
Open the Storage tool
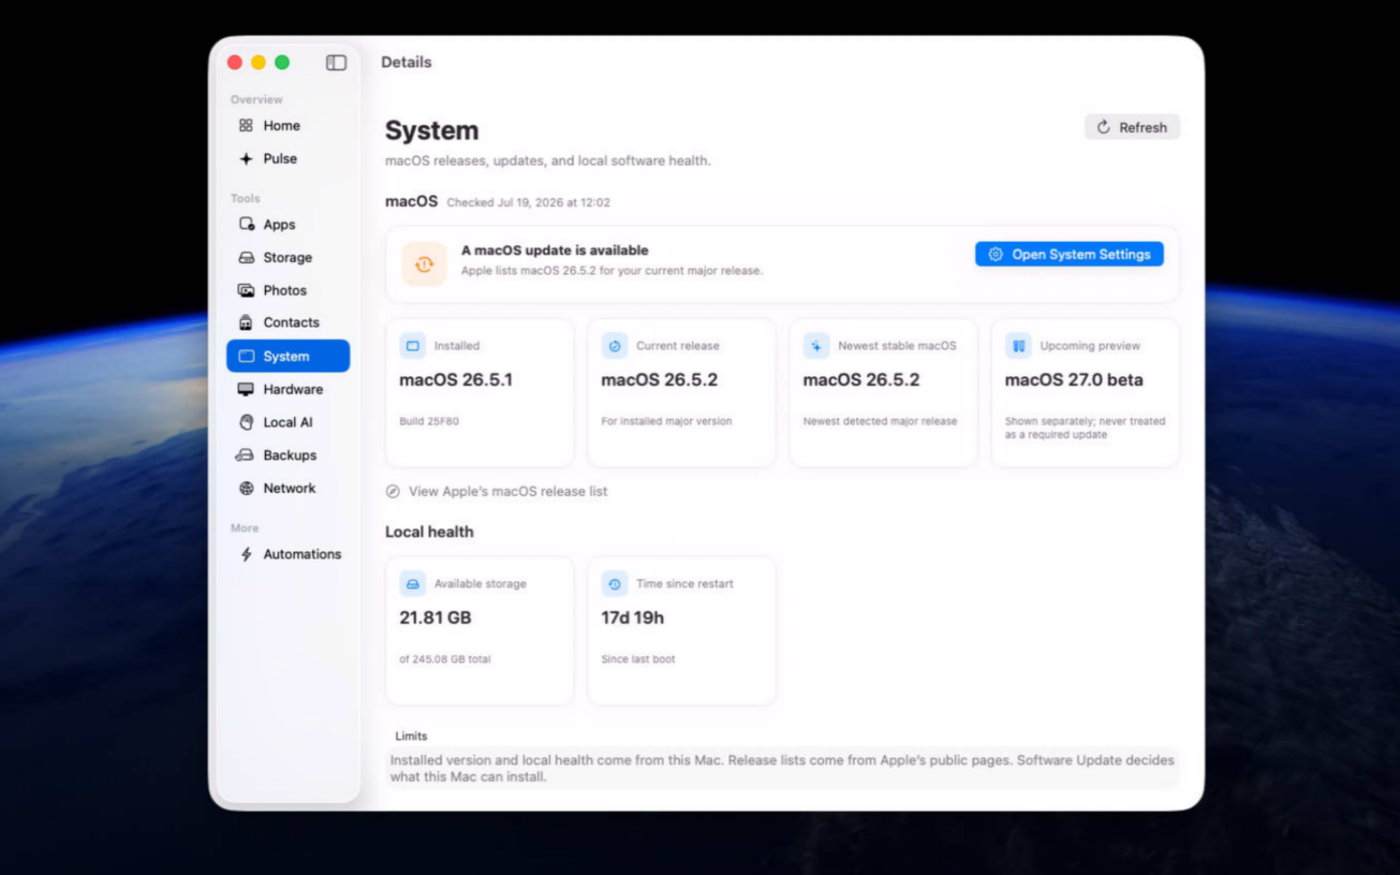point(288,257)
